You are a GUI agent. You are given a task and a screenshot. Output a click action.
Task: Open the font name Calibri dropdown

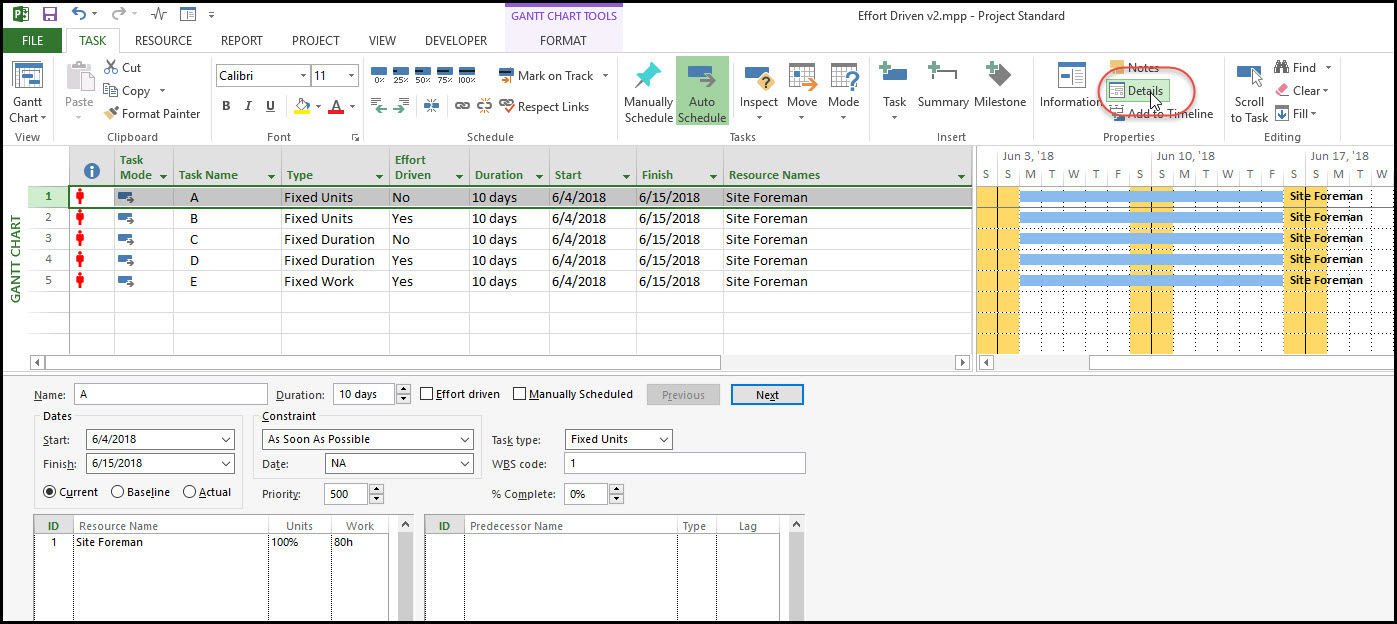(x=303, y=76)
